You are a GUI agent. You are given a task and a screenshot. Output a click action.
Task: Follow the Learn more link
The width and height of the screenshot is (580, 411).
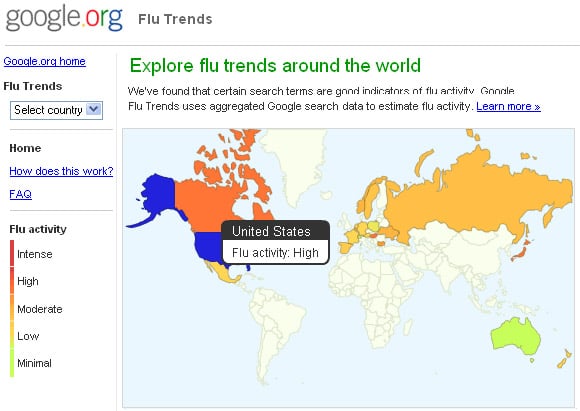coord(508,107)
